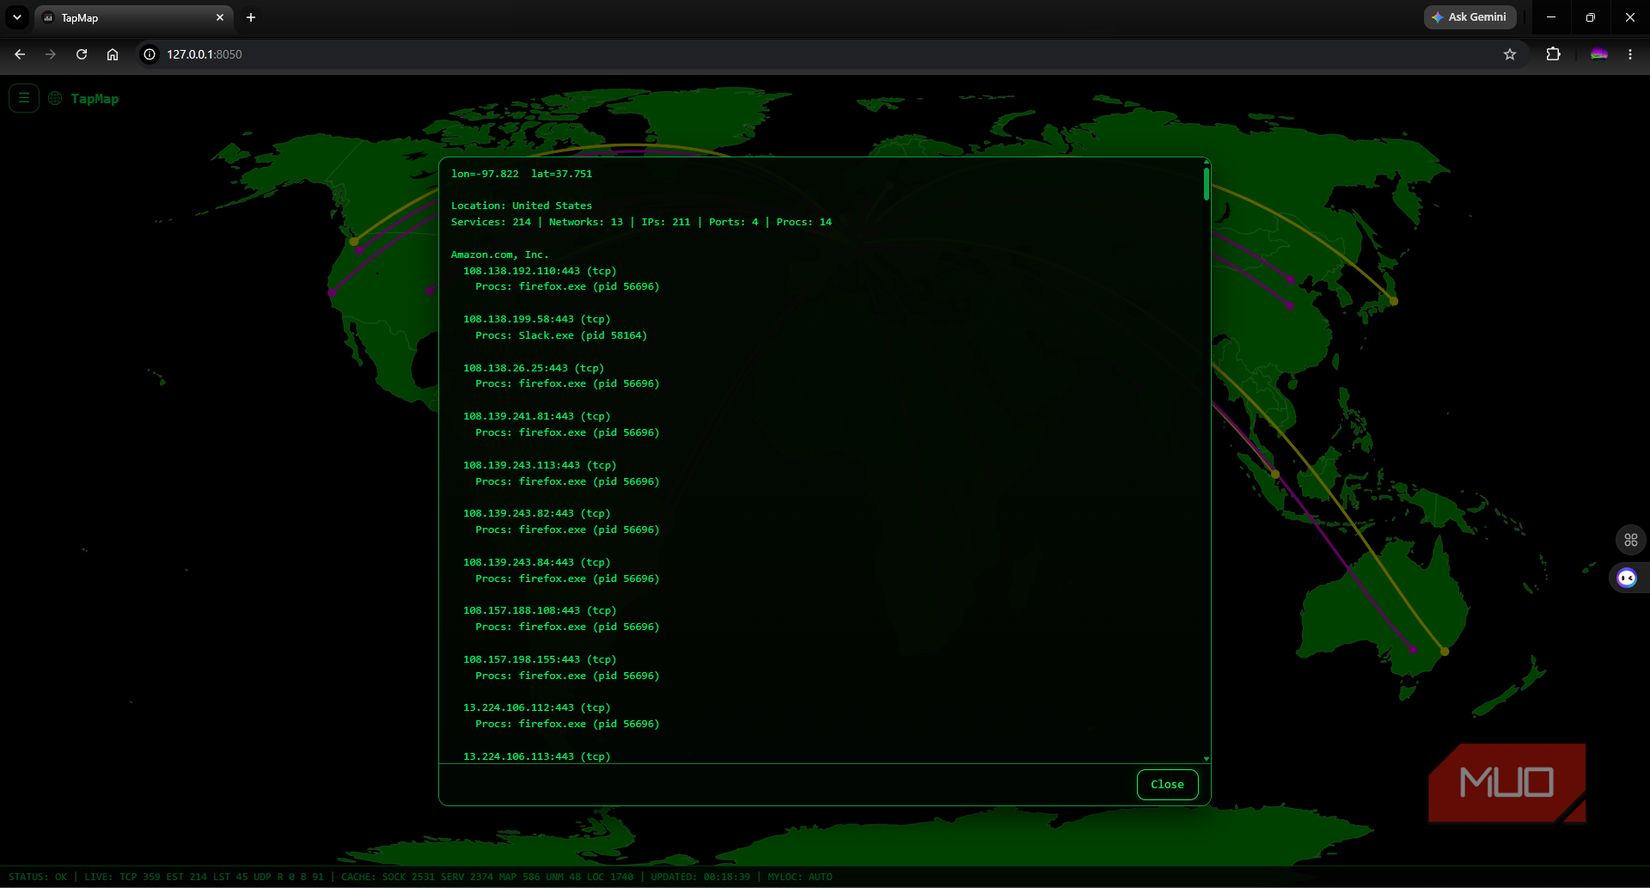View site information icon in address bar

[150, 54]
